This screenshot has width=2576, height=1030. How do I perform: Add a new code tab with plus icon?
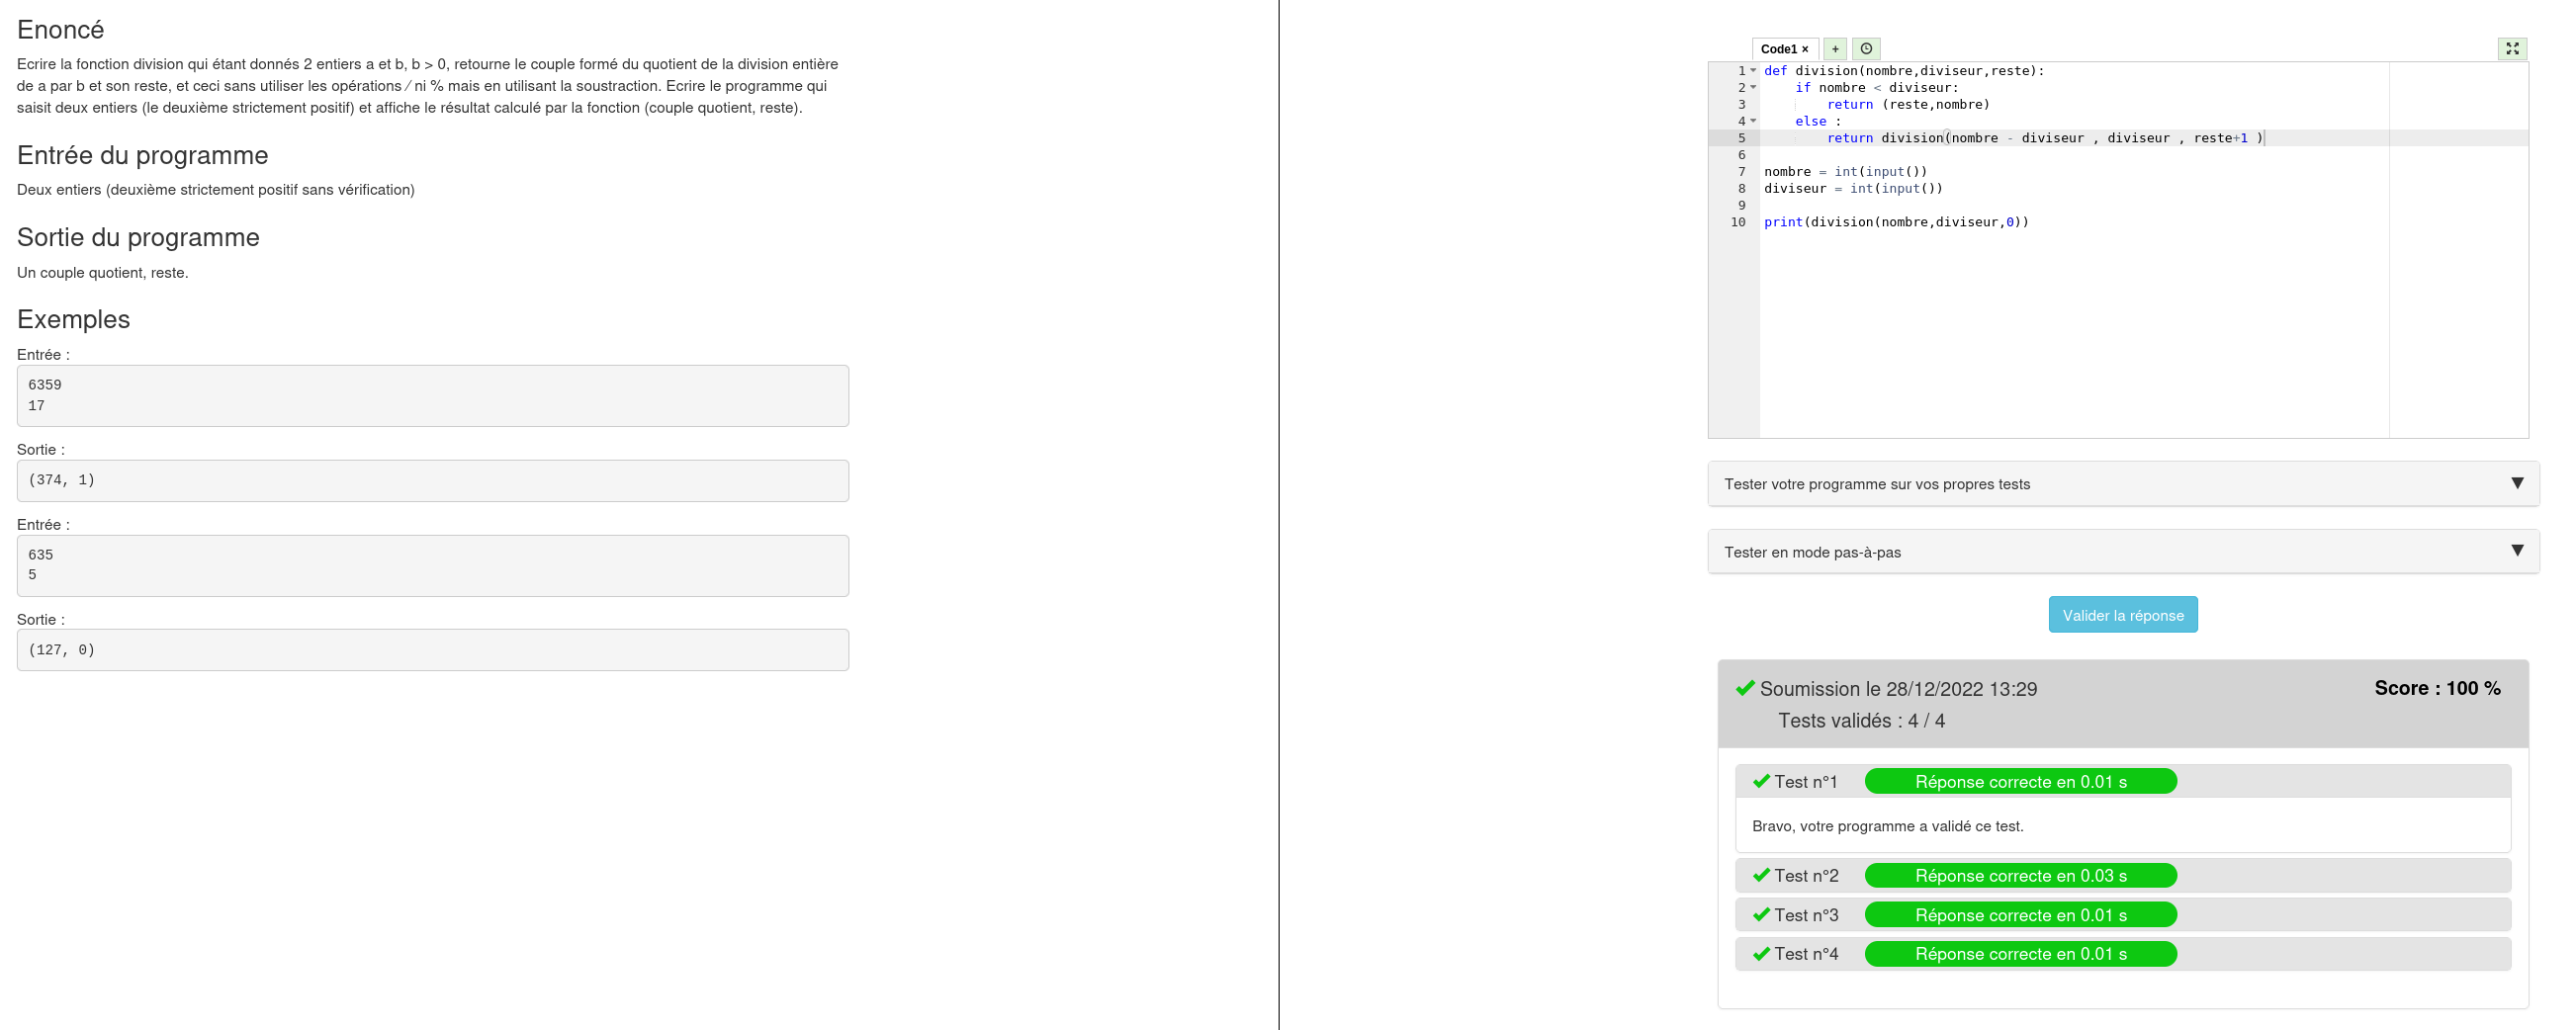click(1835, 49)
